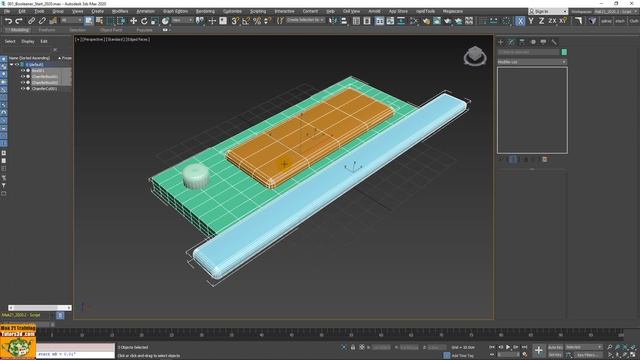The height and width of the screenshot is (360, 640).
Task: Click the Mirror tool icon
Action: [x=333, y=21]
